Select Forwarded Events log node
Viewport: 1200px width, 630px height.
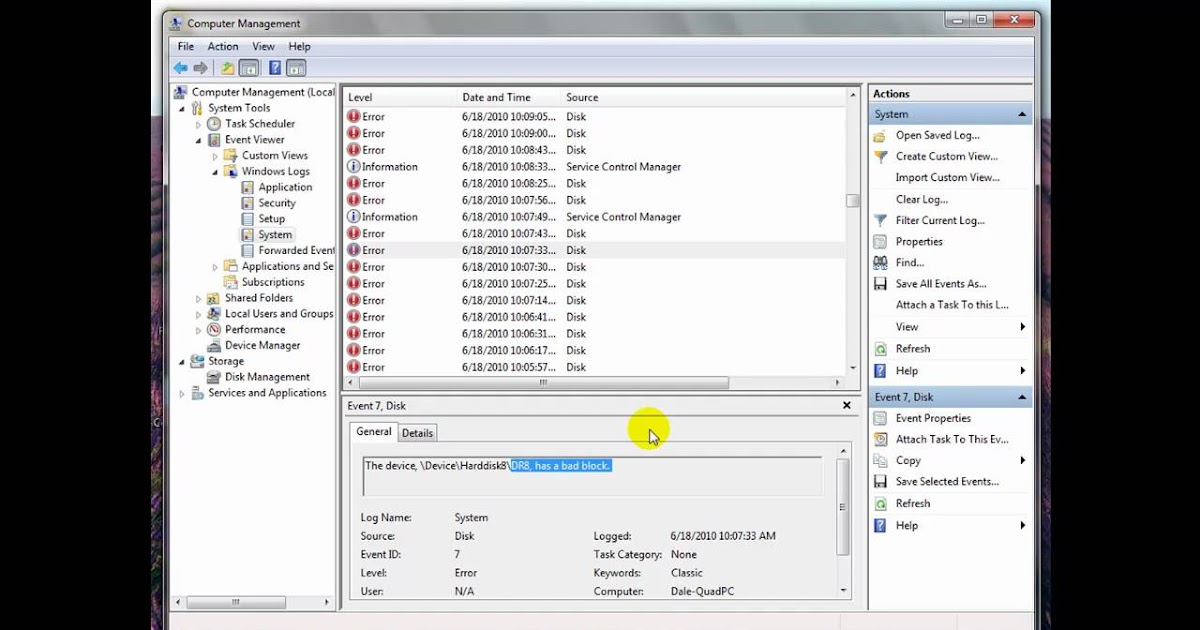(x=296, y=250)
